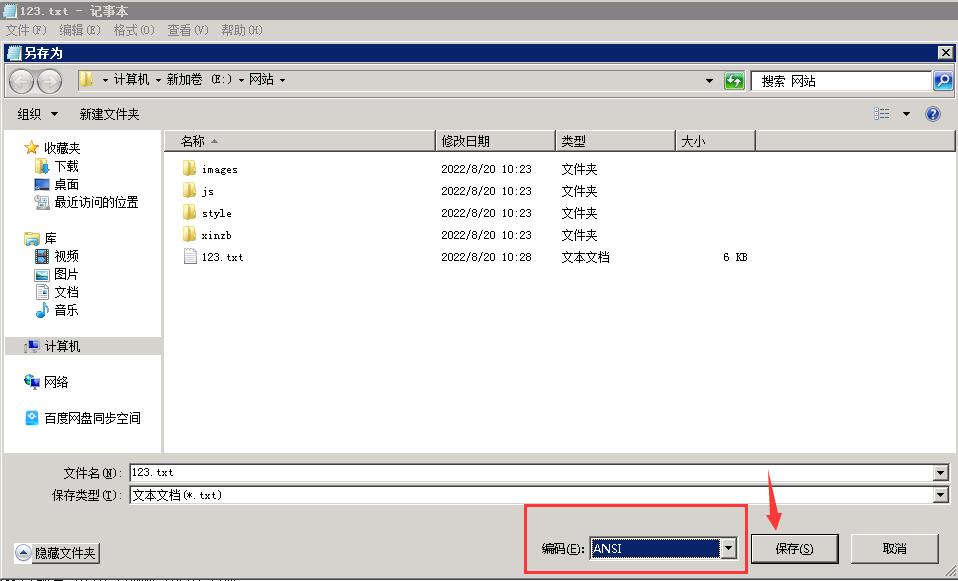Sort by the 修改日期 column header
The width and height of the screenshot is (958, 581).
[x=495, y=141]
